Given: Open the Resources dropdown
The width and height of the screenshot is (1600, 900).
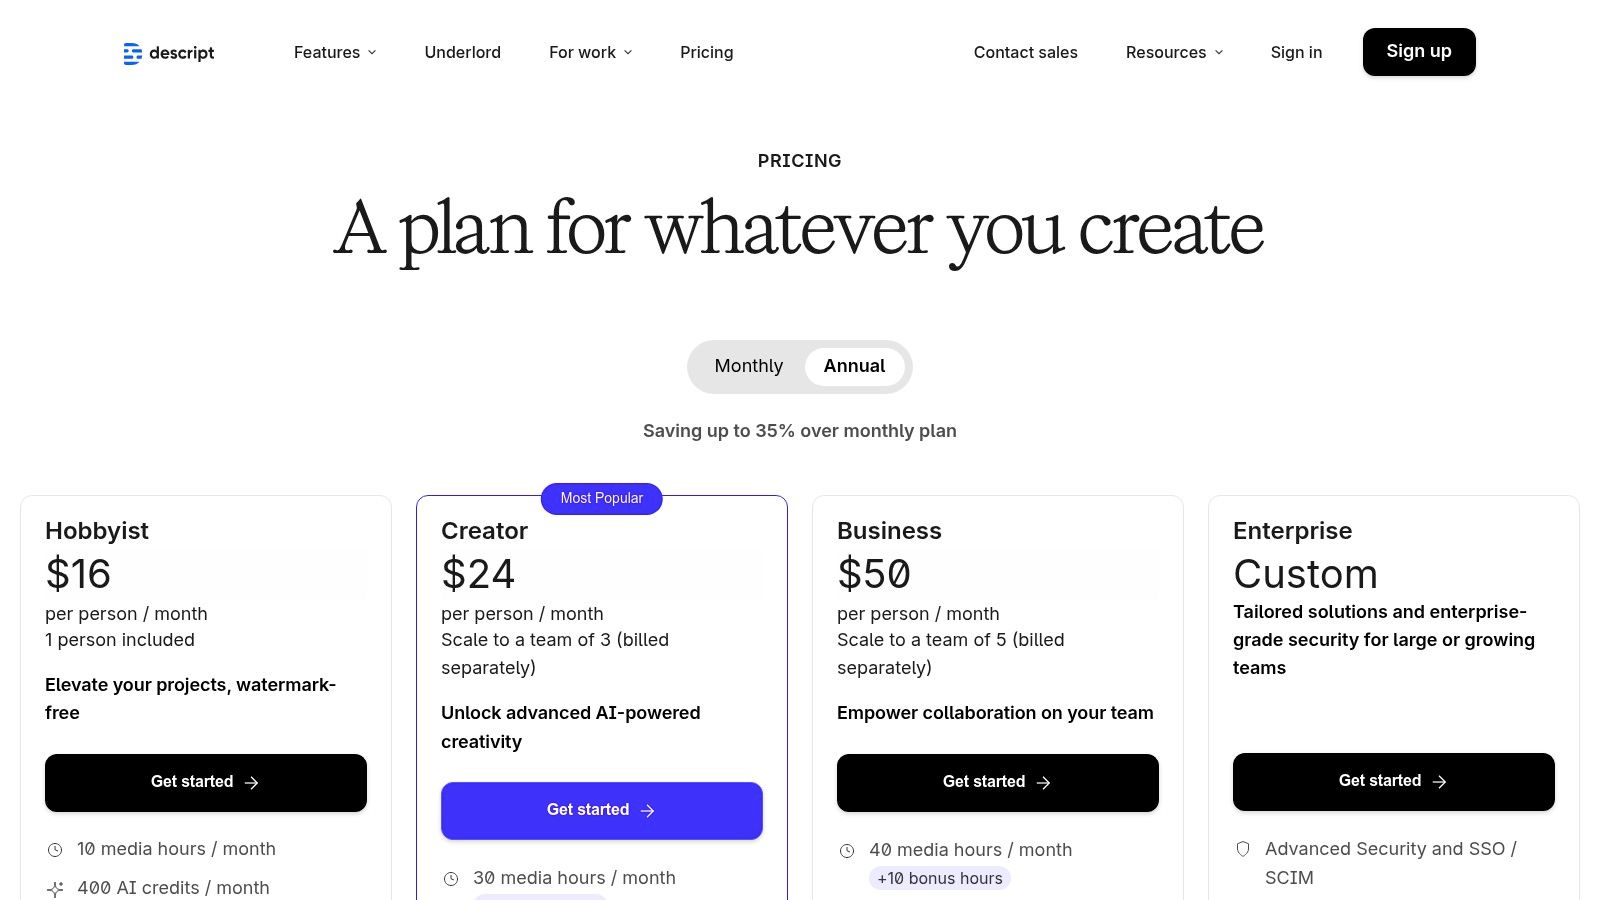Looking at the screenshot, I should point(1174,52).
